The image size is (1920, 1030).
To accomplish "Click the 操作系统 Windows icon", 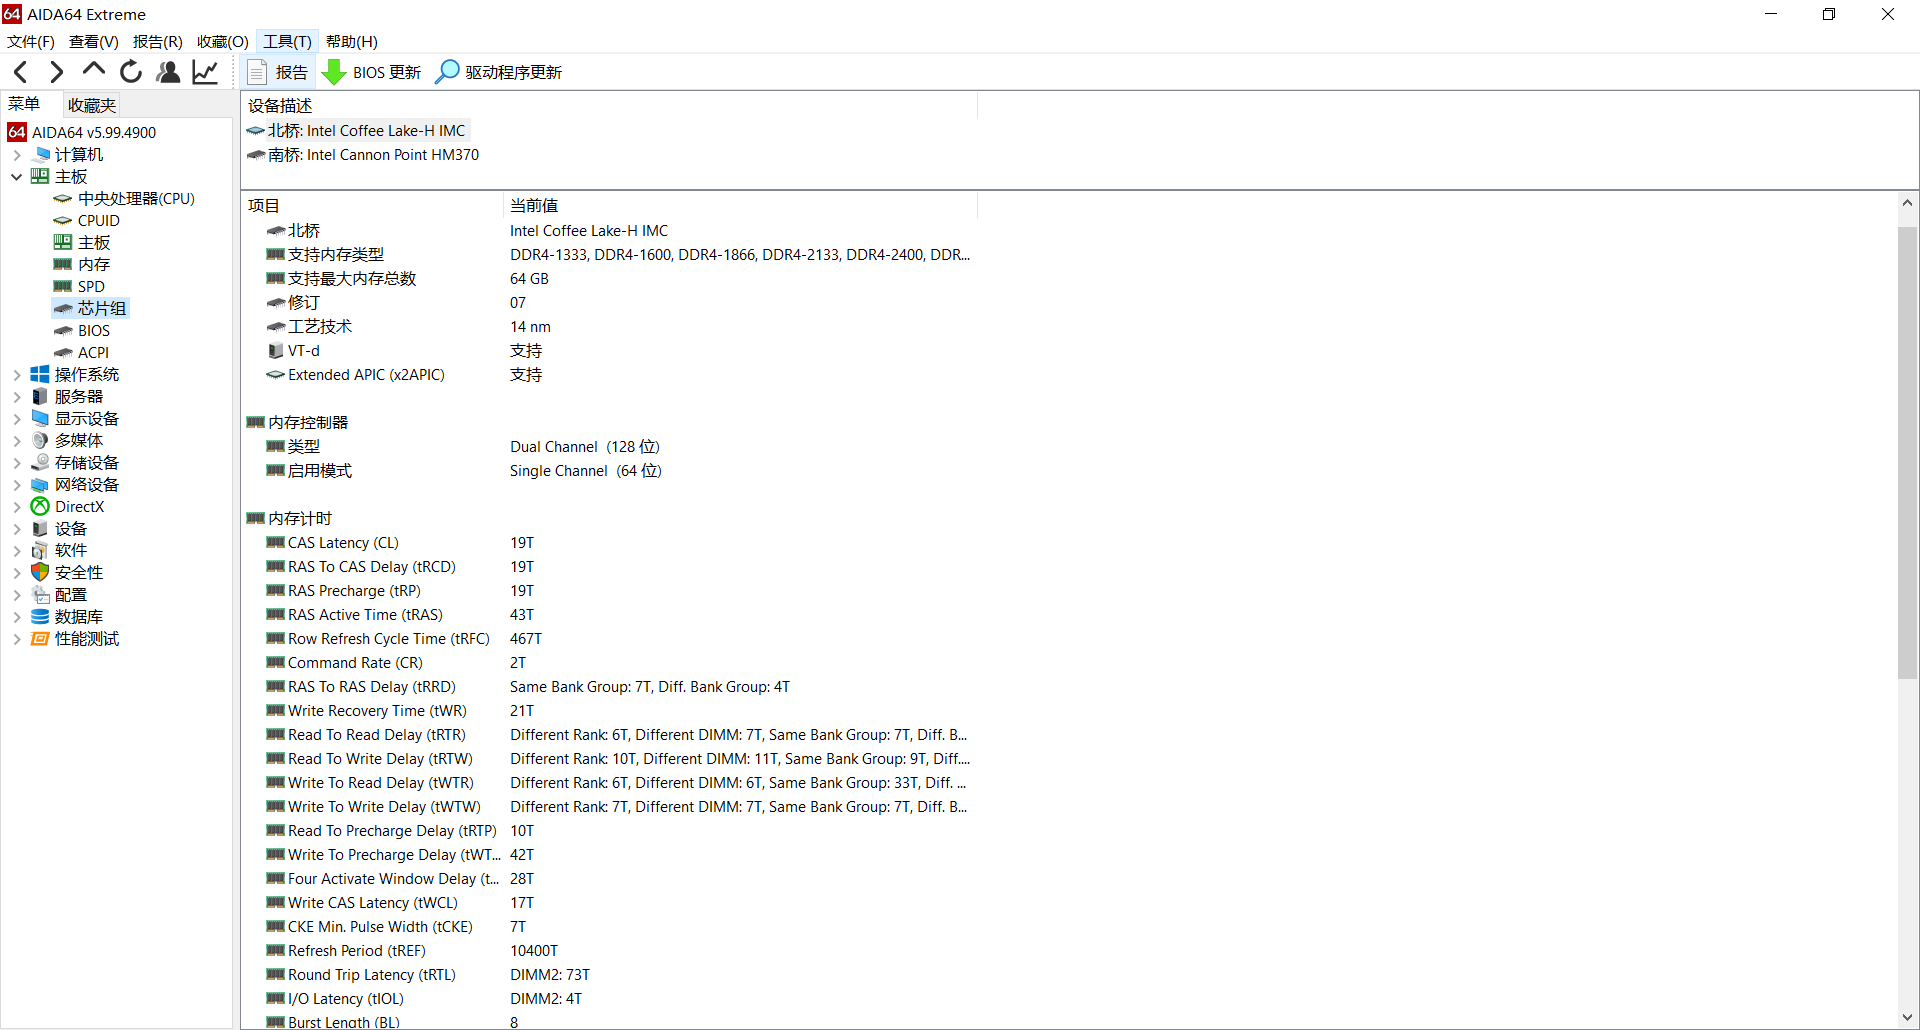I will (40, 375).
